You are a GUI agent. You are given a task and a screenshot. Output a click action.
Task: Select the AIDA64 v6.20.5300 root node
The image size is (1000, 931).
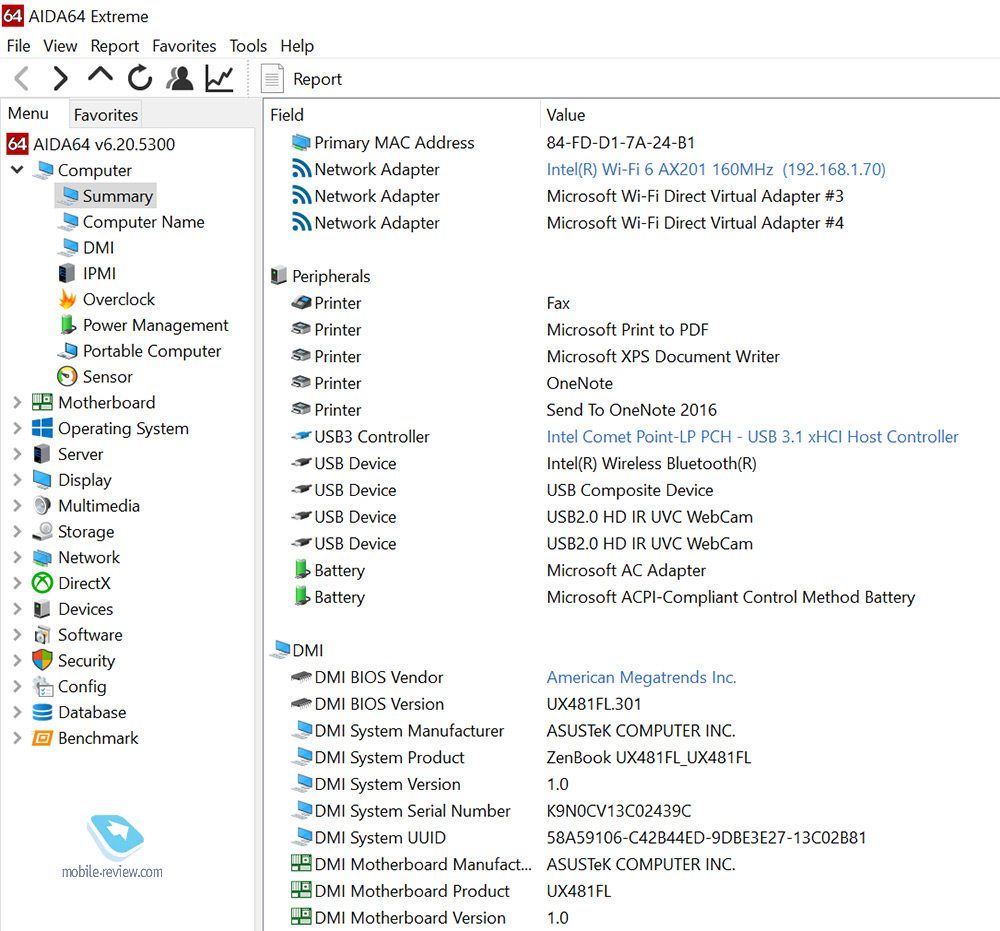coord(104,144)
